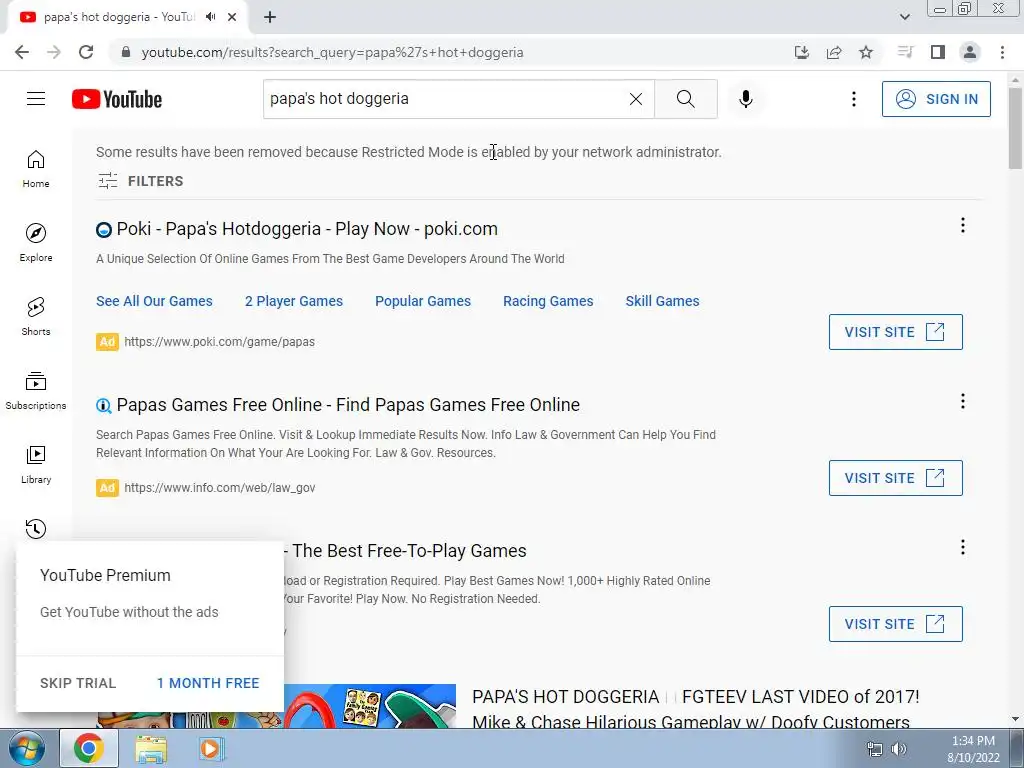
Task: Select the papa's hot doggeria tab
Action: coord(119,17)
